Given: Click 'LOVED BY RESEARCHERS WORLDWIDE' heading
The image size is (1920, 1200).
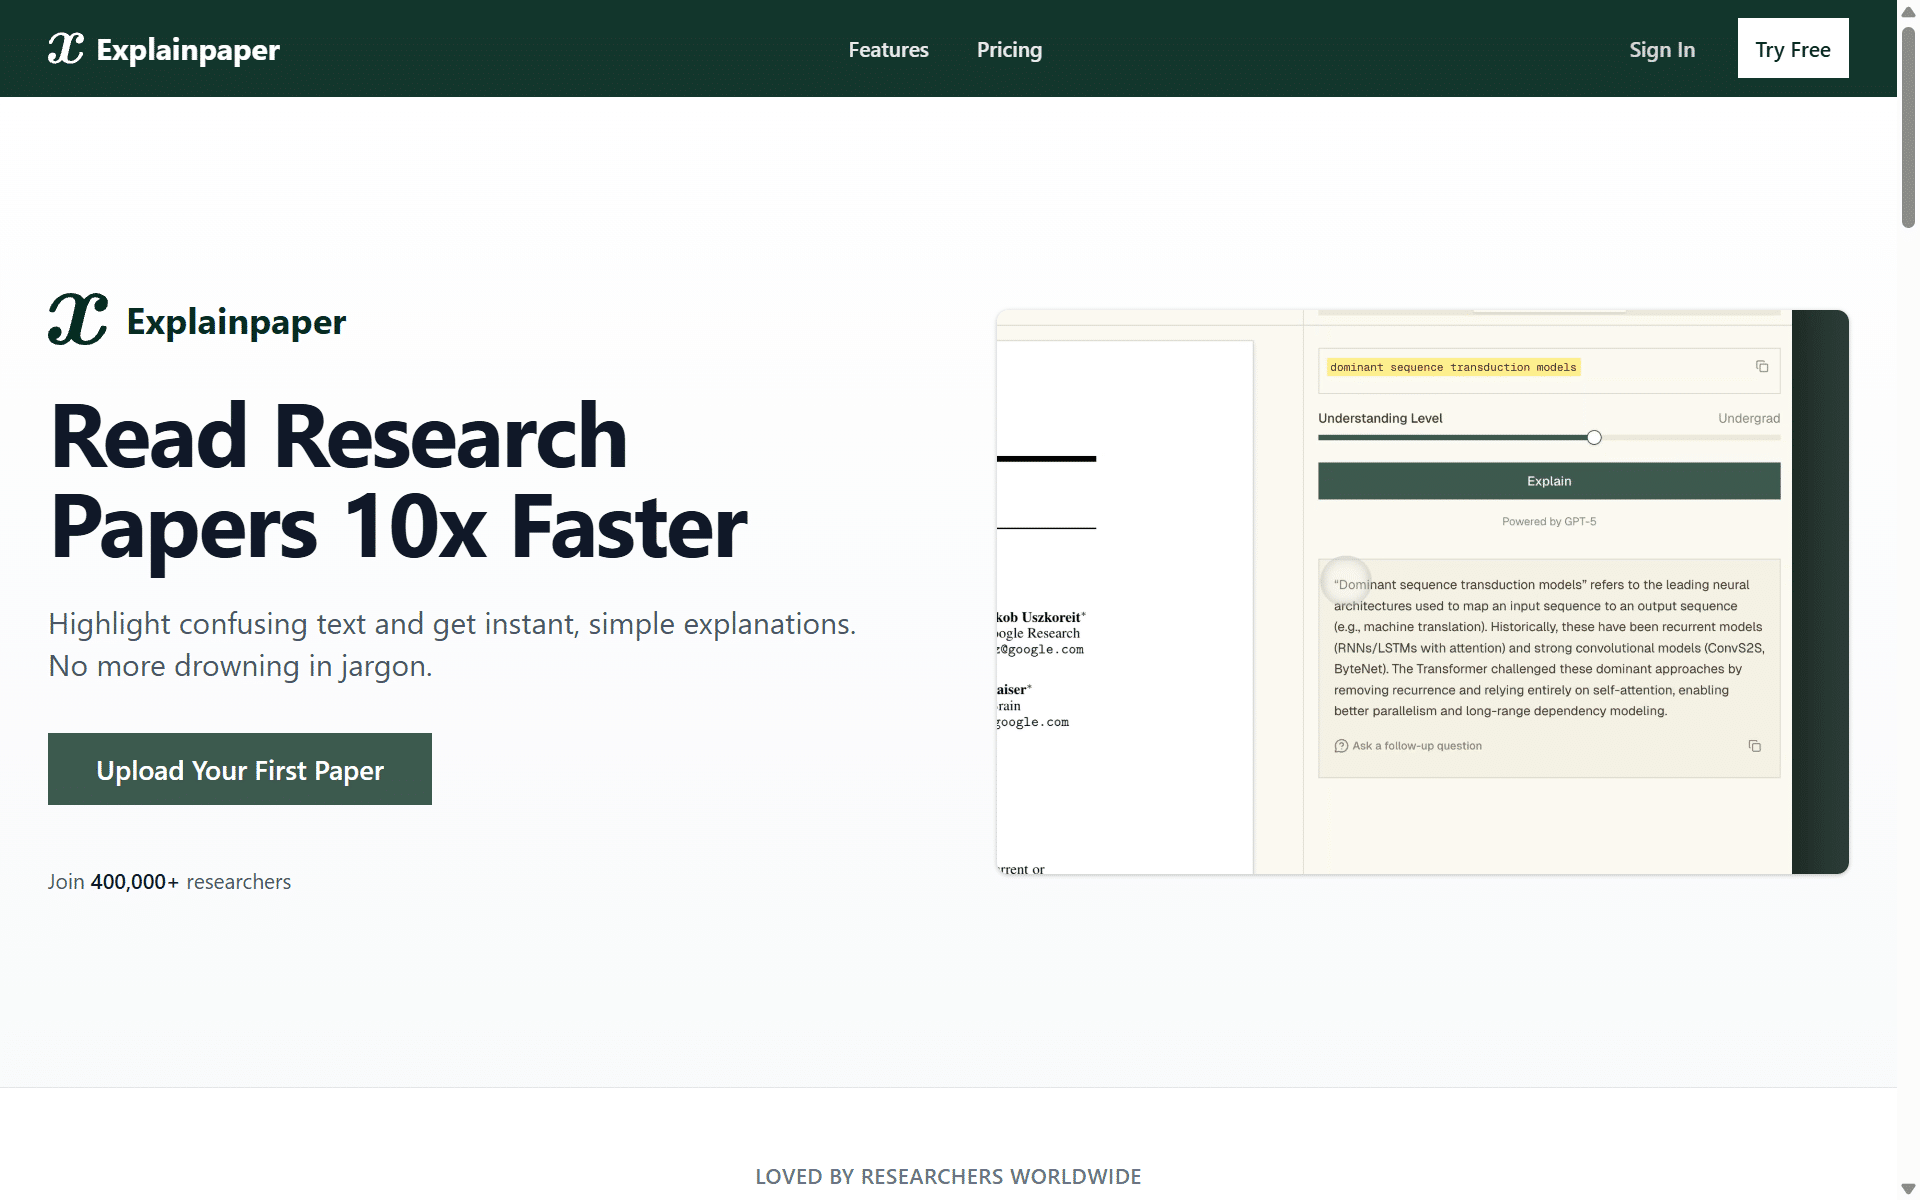Looking at the screenshot, I should (x=948, y=1177).
